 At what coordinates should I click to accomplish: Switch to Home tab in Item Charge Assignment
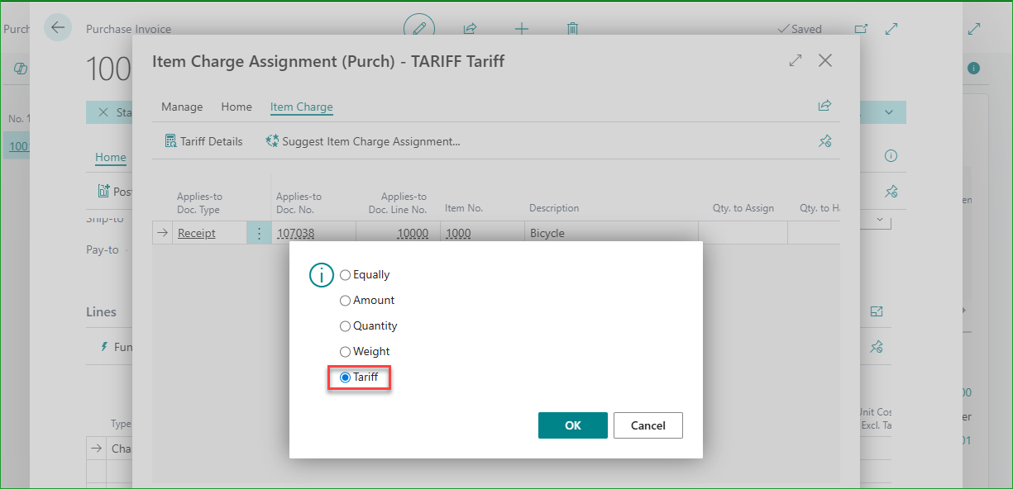tap(236, 107)
